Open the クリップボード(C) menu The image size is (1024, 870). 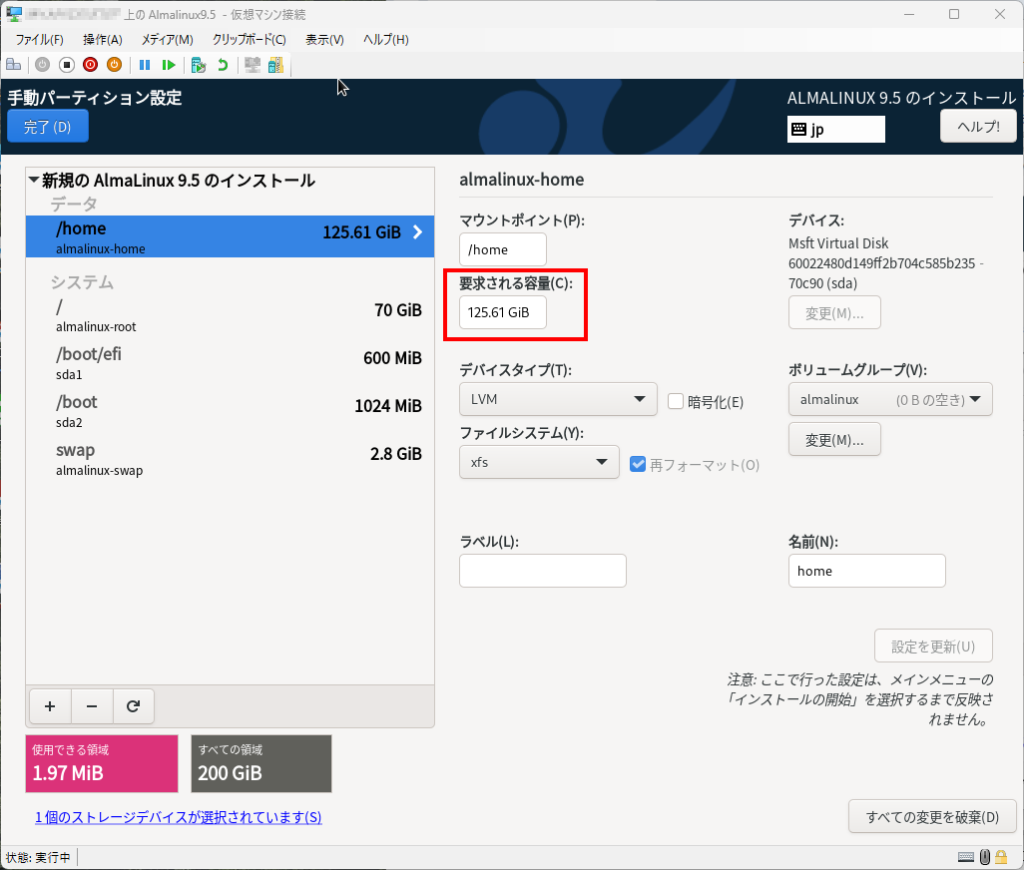249,39
